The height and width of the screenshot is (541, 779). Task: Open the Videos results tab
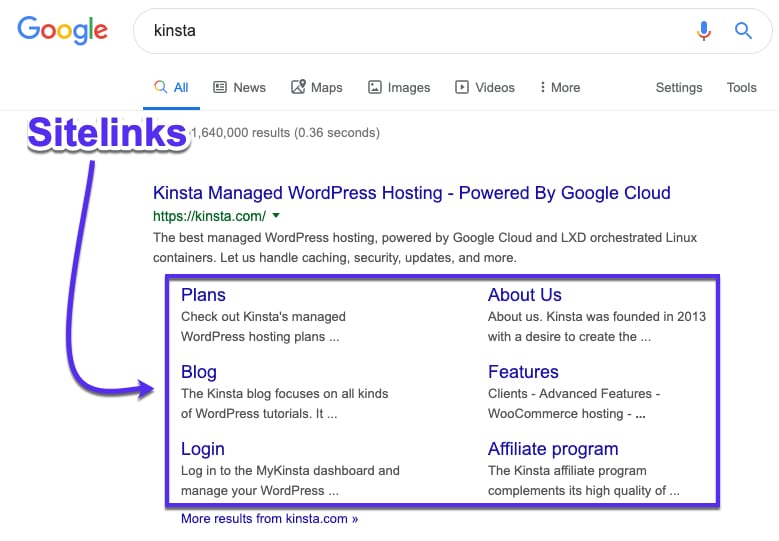485,87
